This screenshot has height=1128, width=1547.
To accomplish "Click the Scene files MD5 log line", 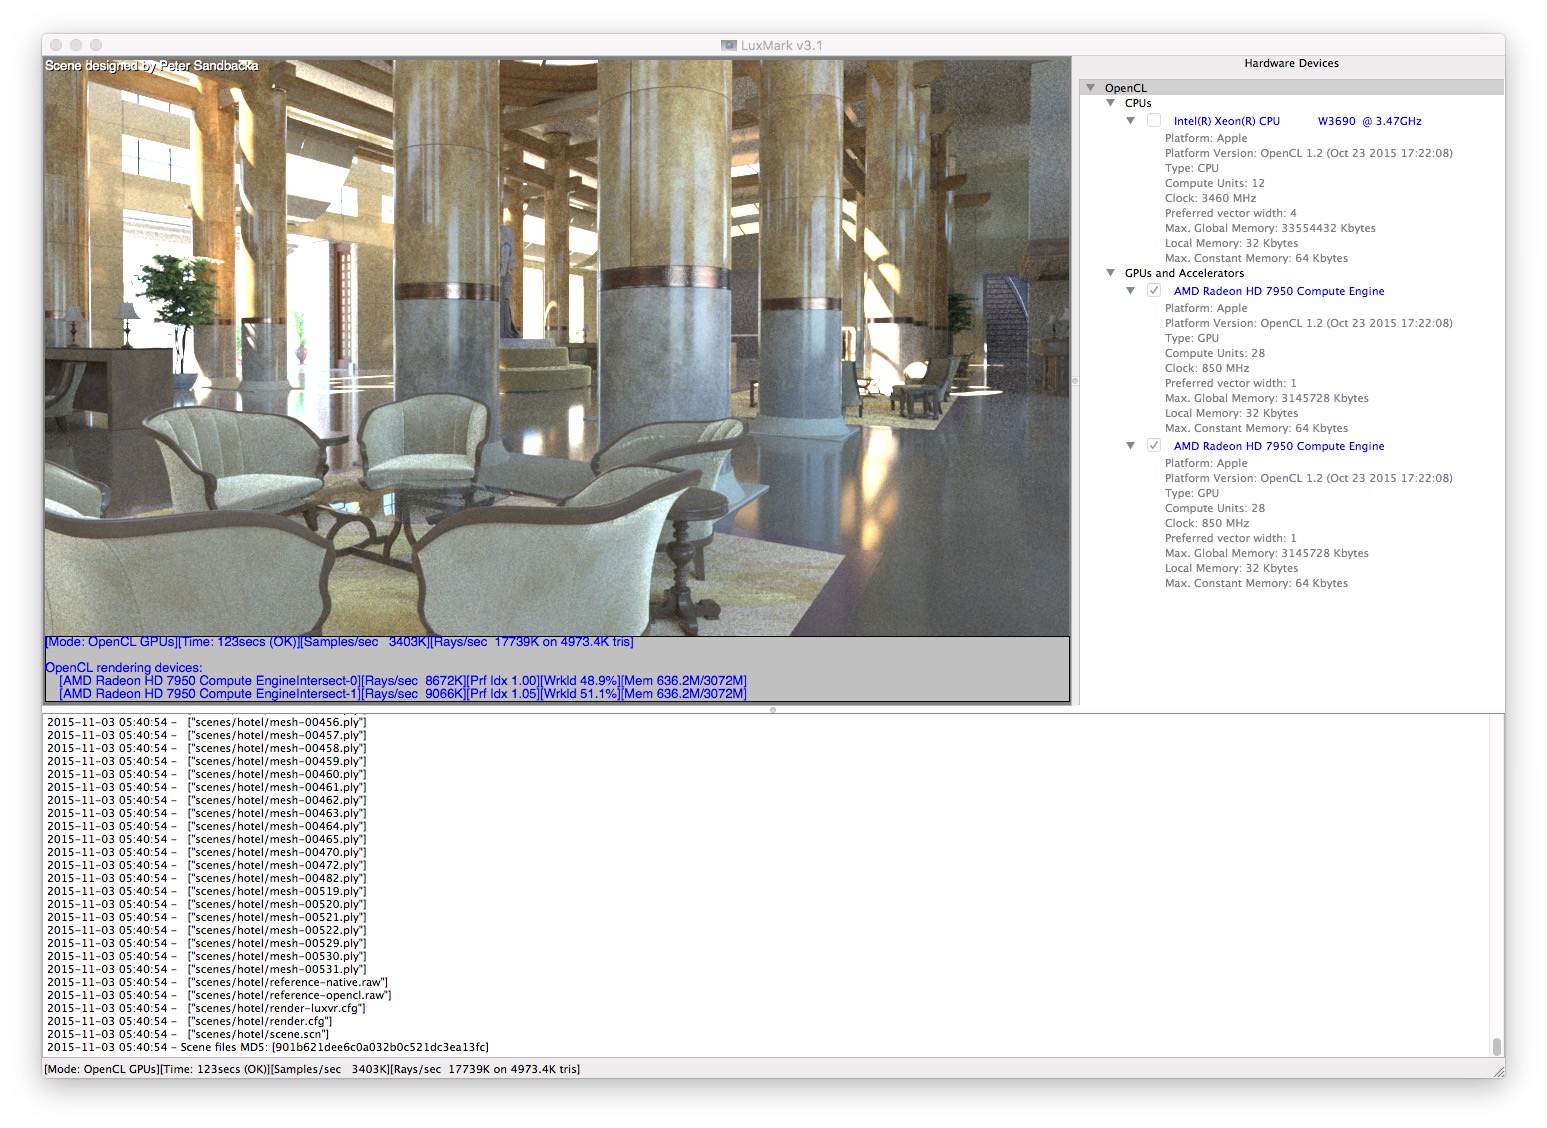I will (x=268, y=1047).
